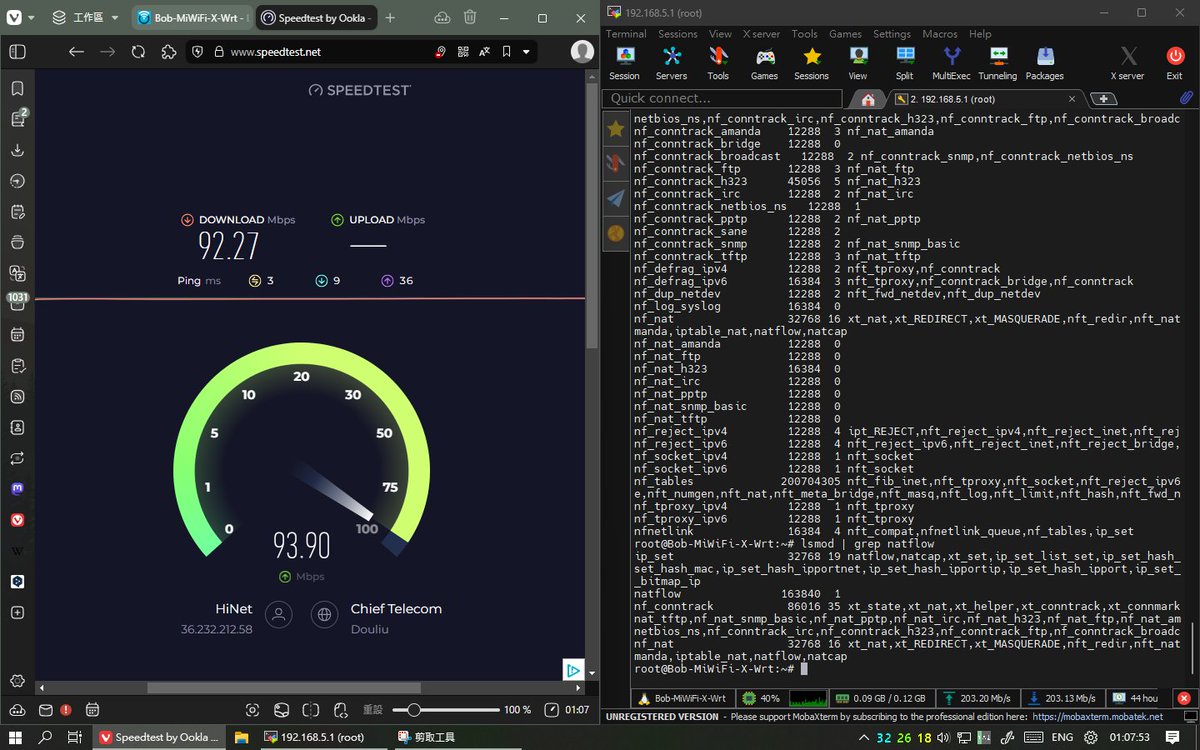Open the Vivaldi profile avatar
The image size is (1200, 750).
click(582, 52)
